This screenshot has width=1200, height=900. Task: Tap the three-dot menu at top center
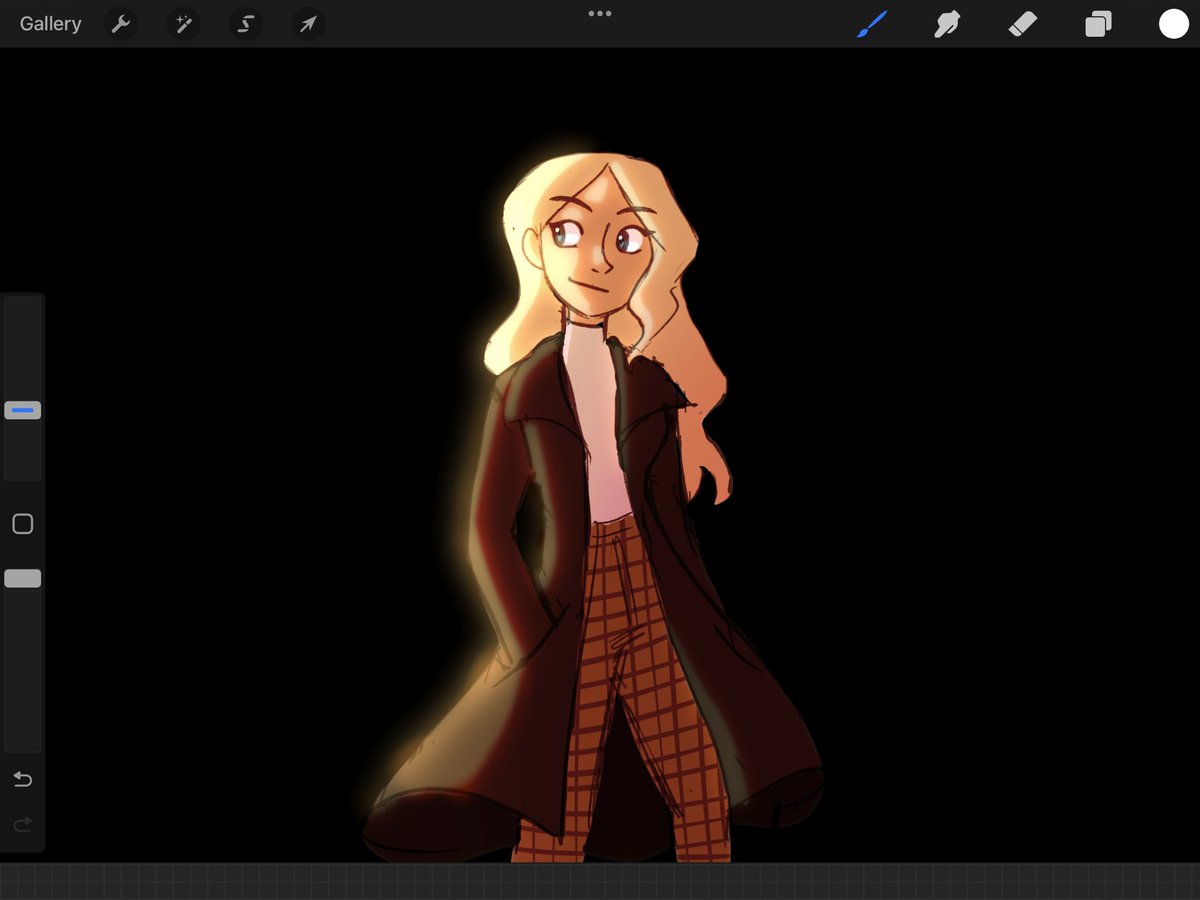[600, 14]
